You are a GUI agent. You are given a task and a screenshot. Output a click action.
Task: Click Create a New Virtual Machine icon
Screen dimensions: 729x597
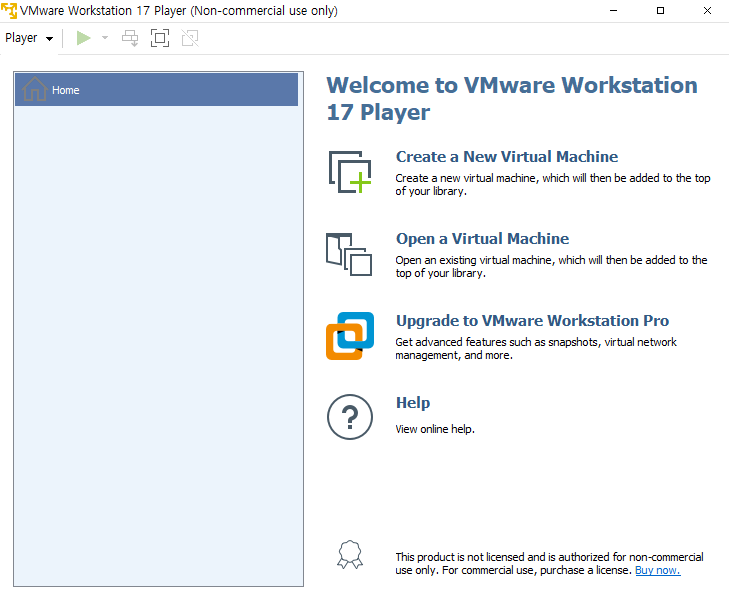coord(350,172)
